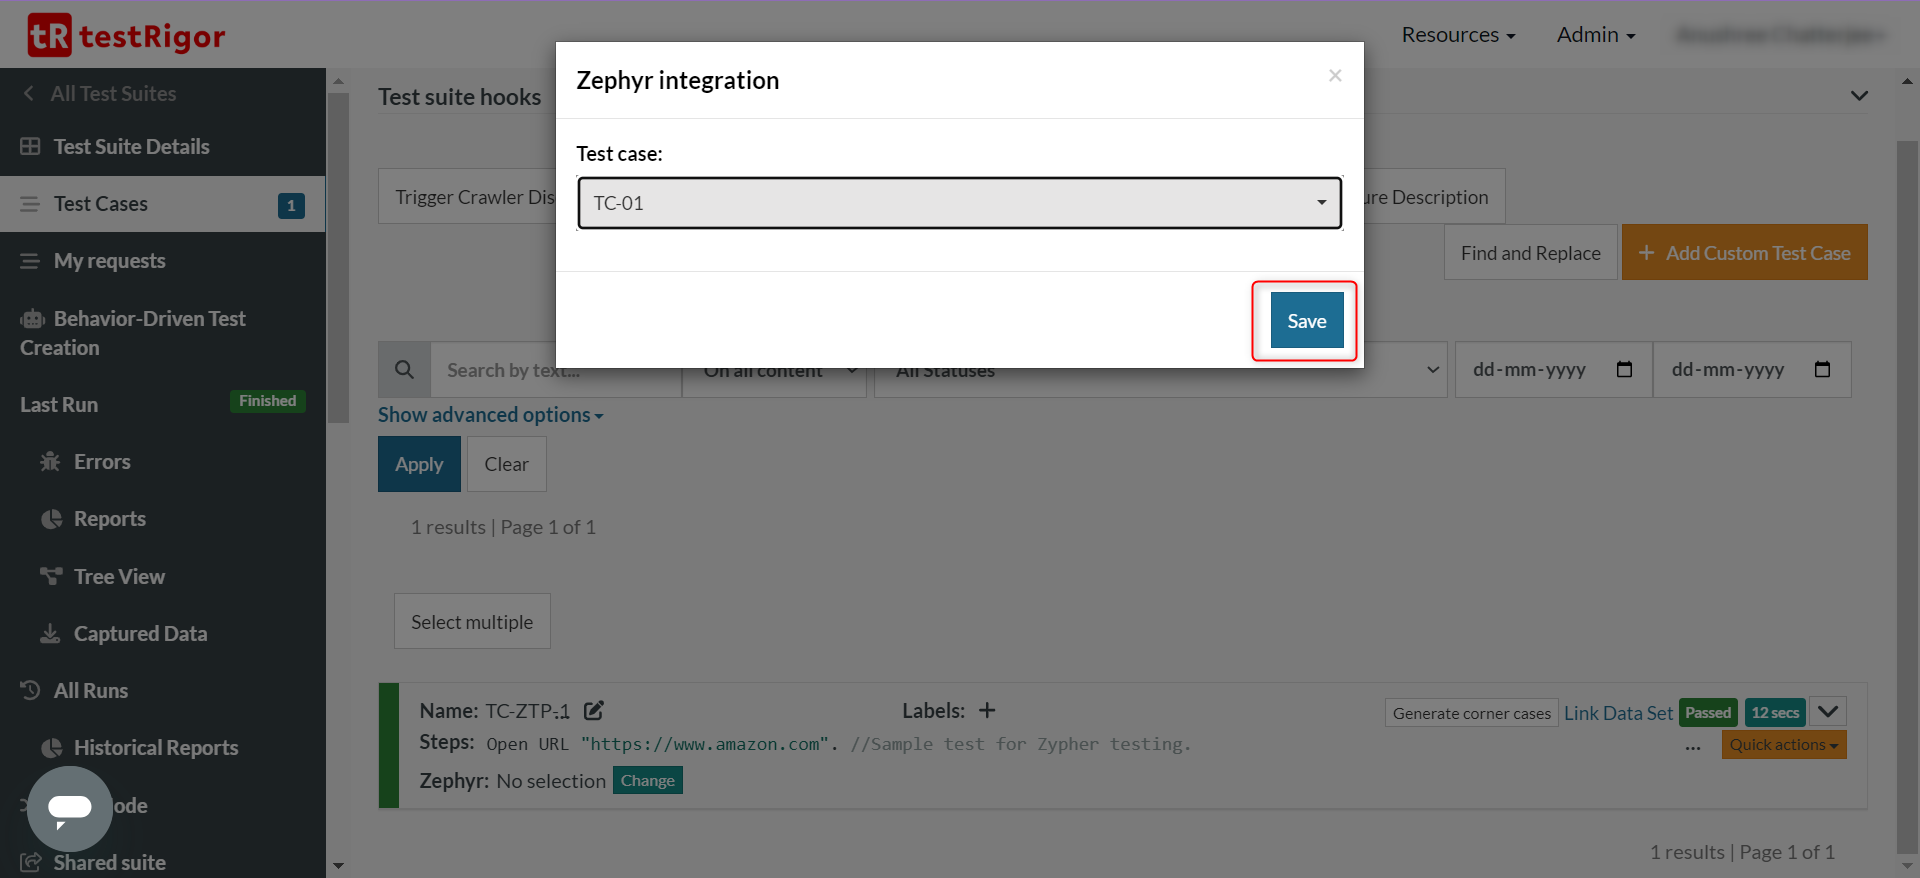The width and height of the screenshot is (1920, 878).
Task: Expand Show advanced options
Action: click(x=490, y=415)
